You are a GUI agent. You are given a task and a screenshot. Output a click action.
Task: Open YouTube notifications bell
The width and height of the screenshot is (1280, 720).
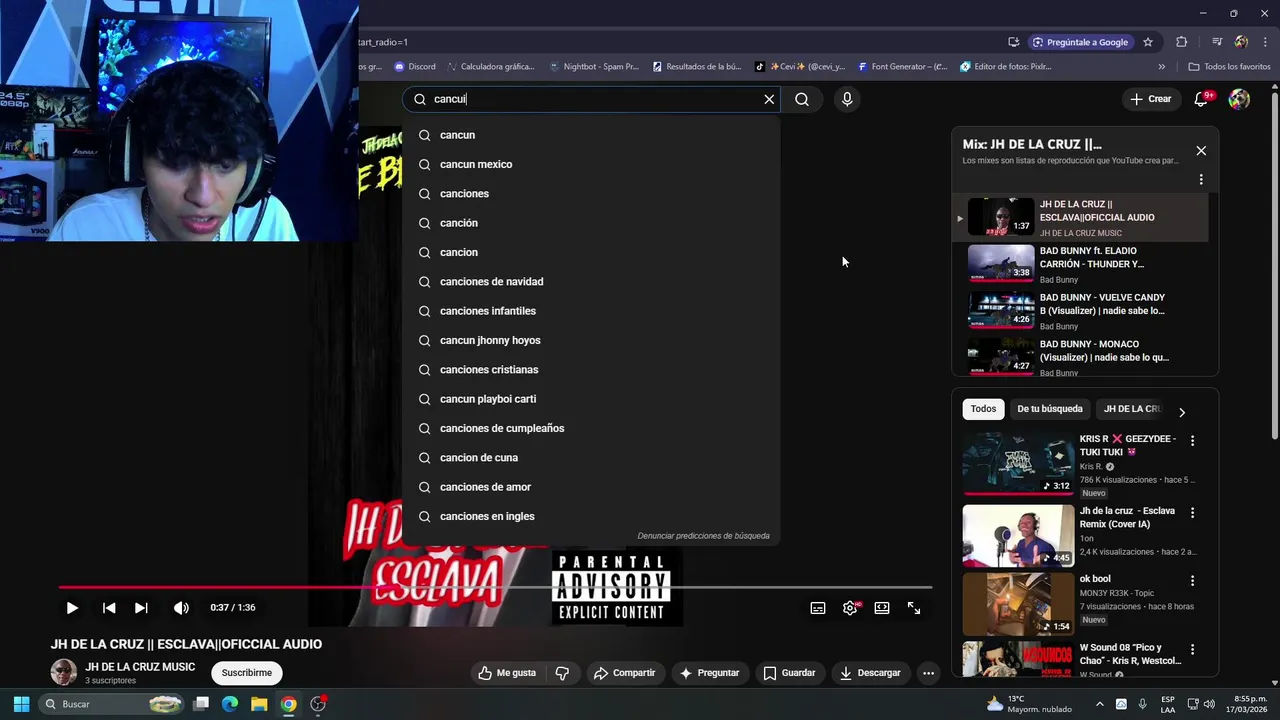1203,99
